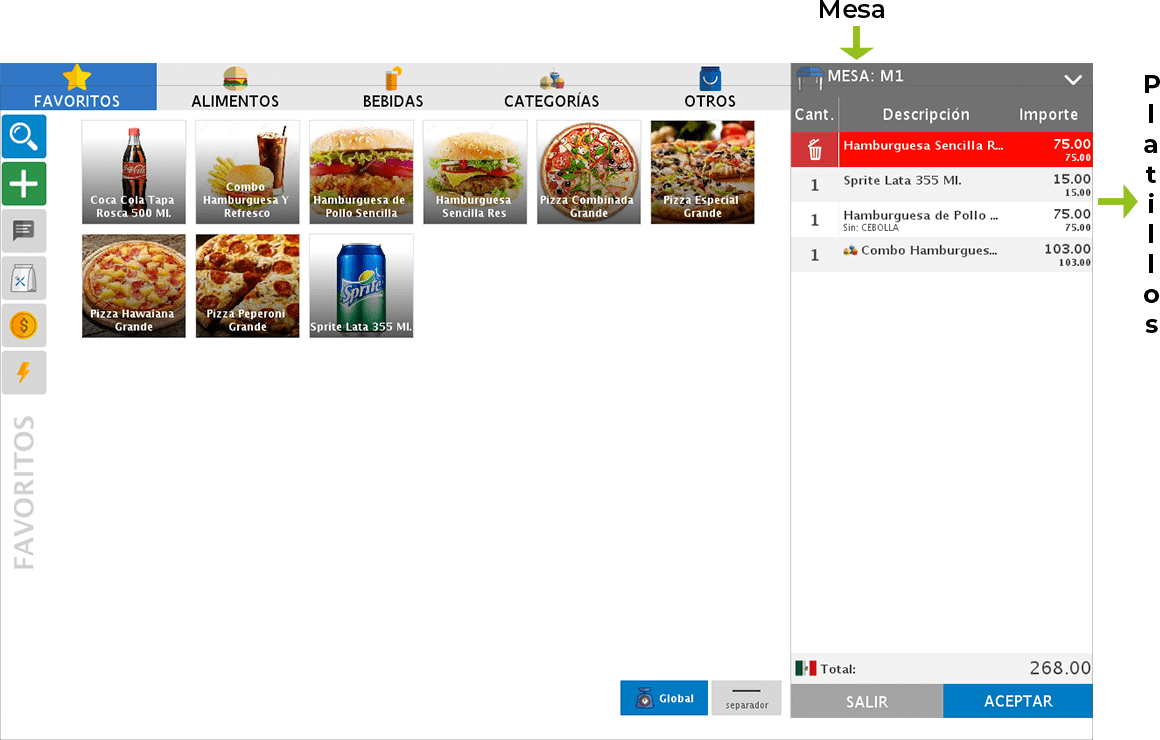This screenshot has height=740, width=1160.
Task: Select the CATEGORÍAS tab
Action: (551, 88)
